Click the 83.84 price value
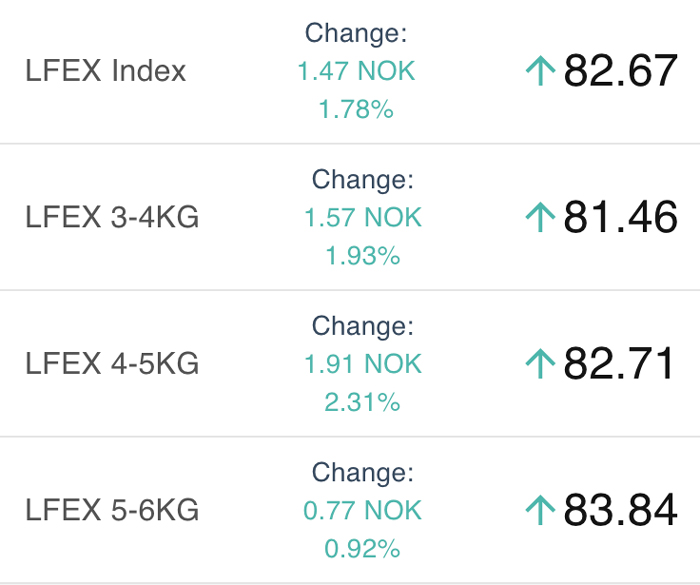Screen dimensions: 700x585 pos(621,510)
